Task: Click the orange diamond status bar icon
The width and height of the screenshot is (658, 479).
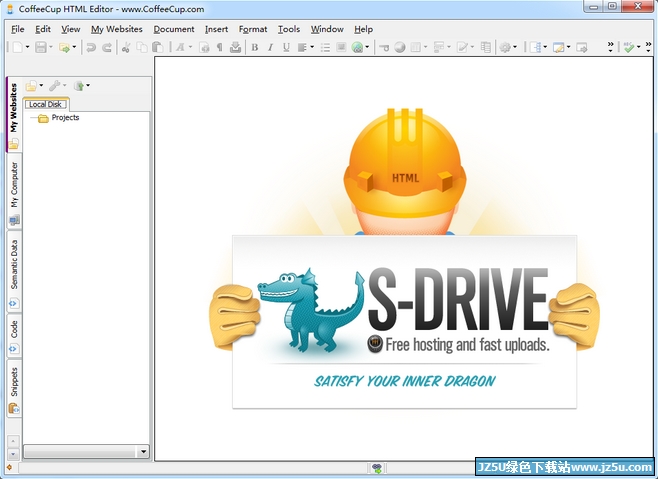Action: click(9, 467)
